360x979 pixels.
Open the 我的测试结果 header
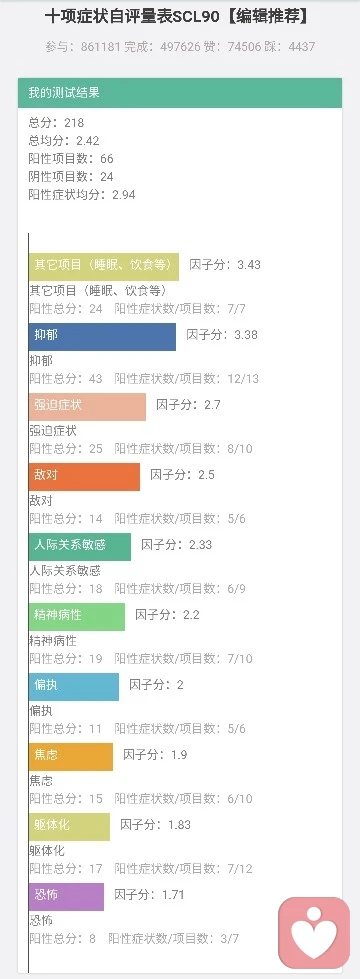[x=180, y=93]
